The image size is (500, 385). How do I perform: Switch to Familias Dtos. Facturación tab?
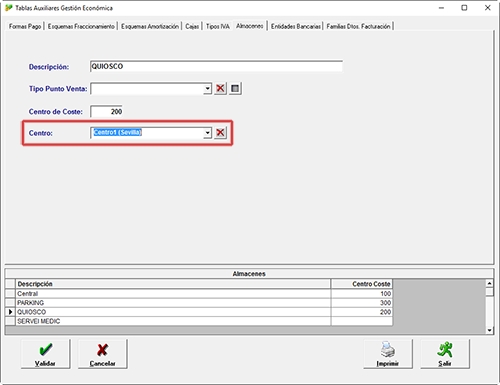pos(358,26)
